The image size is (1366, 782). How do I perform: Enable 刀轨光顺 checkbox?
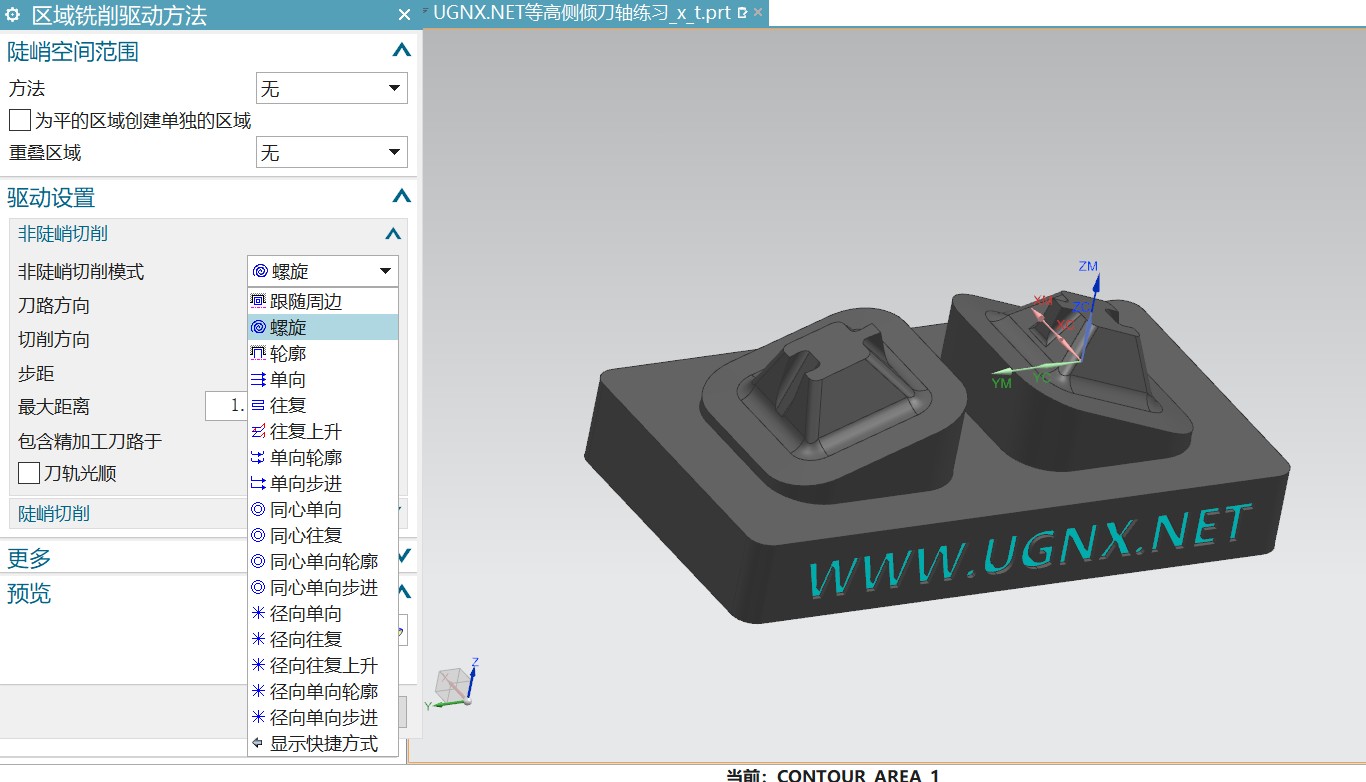[x=29, y=473]
